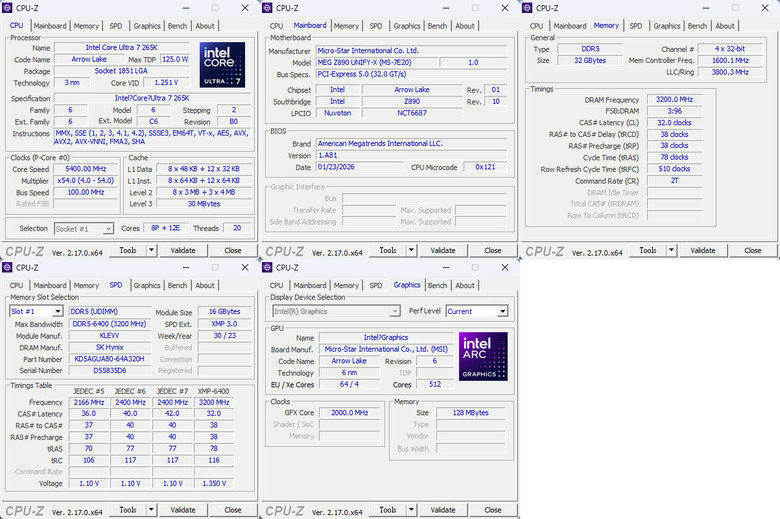Click the CPU-Z title icon in Graphics-tab window
The height and width of the screenshot is (519, 780).
(267, 268)
